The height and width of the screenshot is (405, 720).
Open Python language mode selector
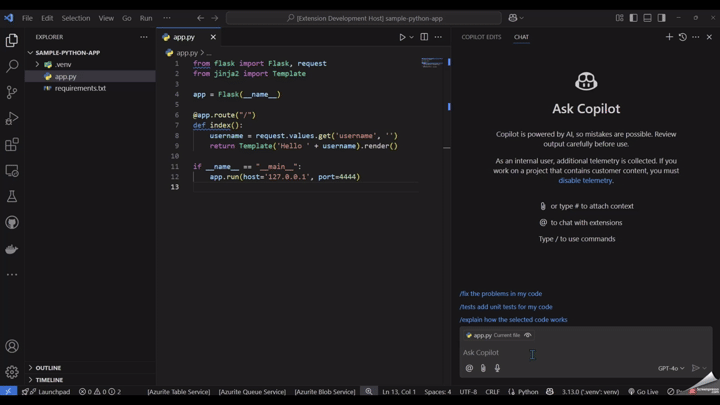(528, 392)
